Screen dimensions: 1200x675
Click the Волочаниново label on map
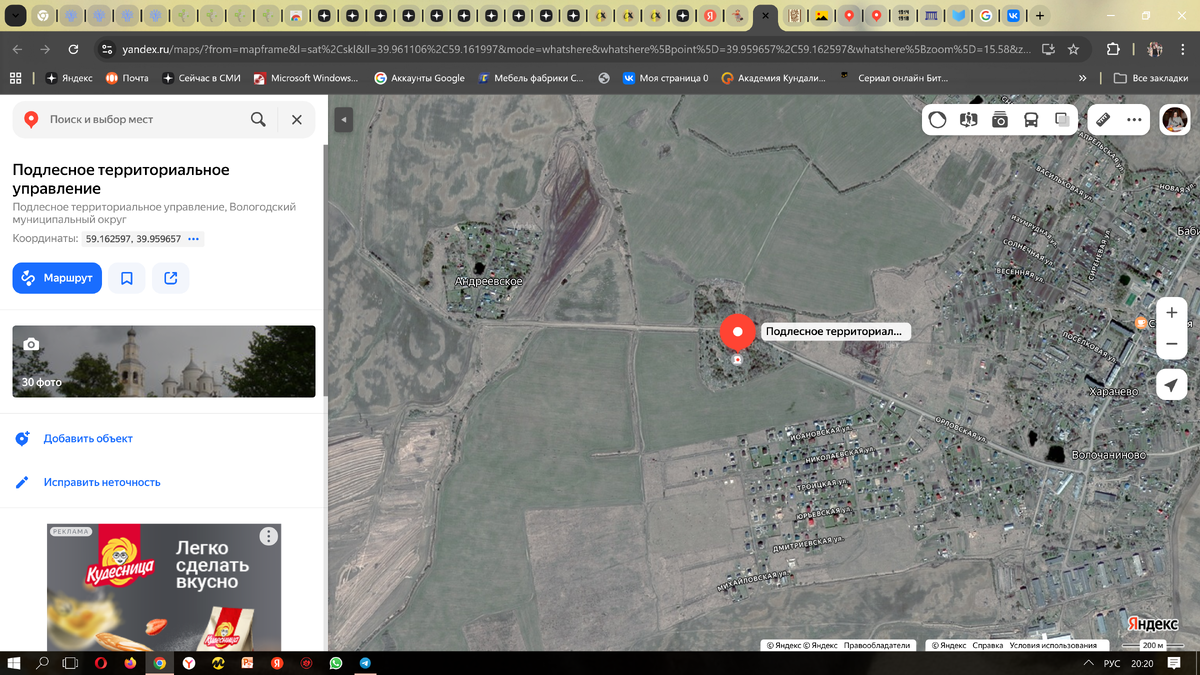[x=1108, y=455]
